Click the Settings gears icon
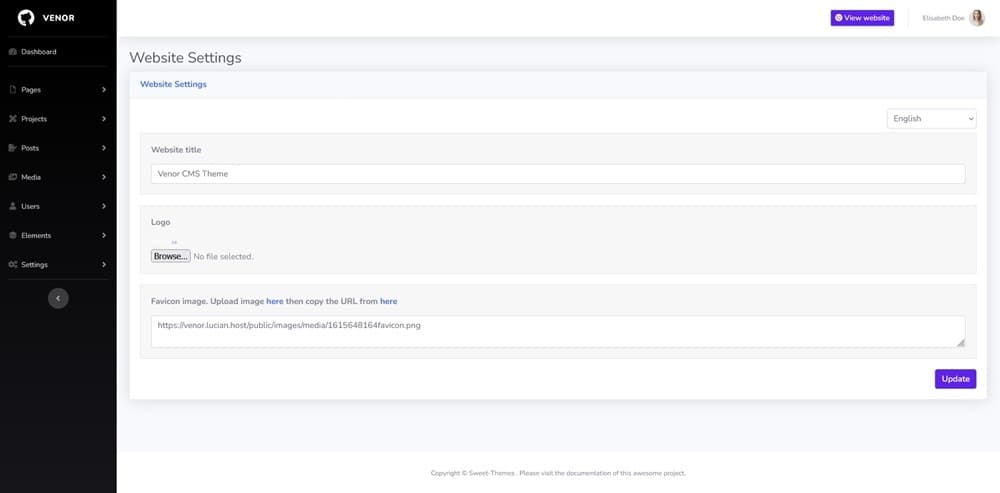Image resolution: width=1000 pixels, height=493 pixels. point(12,265)
